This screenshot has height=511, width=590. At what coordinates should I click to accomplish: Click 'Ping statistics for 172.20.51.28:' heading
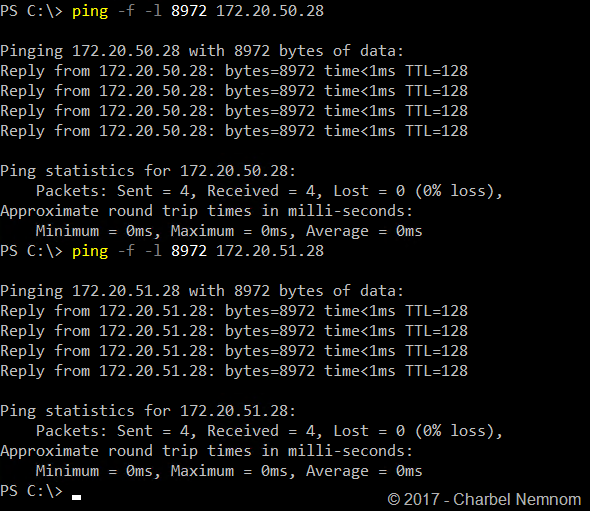point(148,411)
